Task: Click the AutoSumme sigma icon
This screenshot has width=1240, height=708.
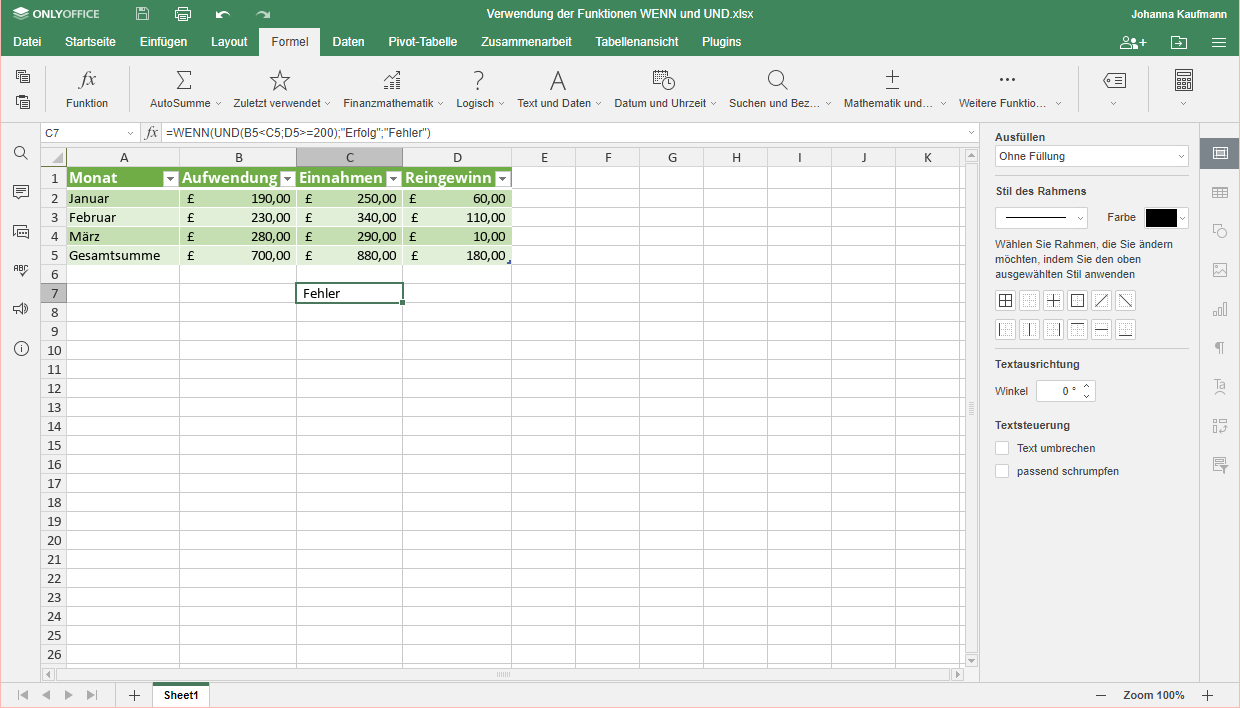Action: click(x=184, y=80)
